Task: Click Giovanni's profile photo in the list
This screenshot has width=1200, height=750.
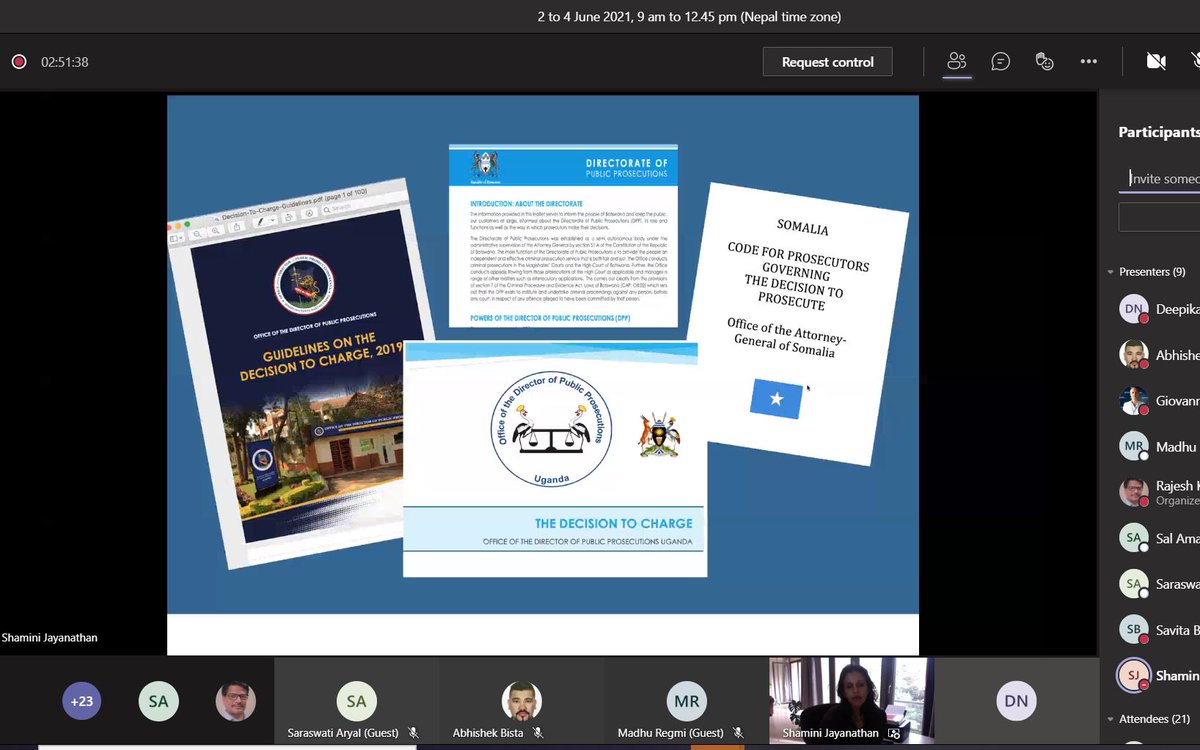Action: click(x=1133, y=401)
